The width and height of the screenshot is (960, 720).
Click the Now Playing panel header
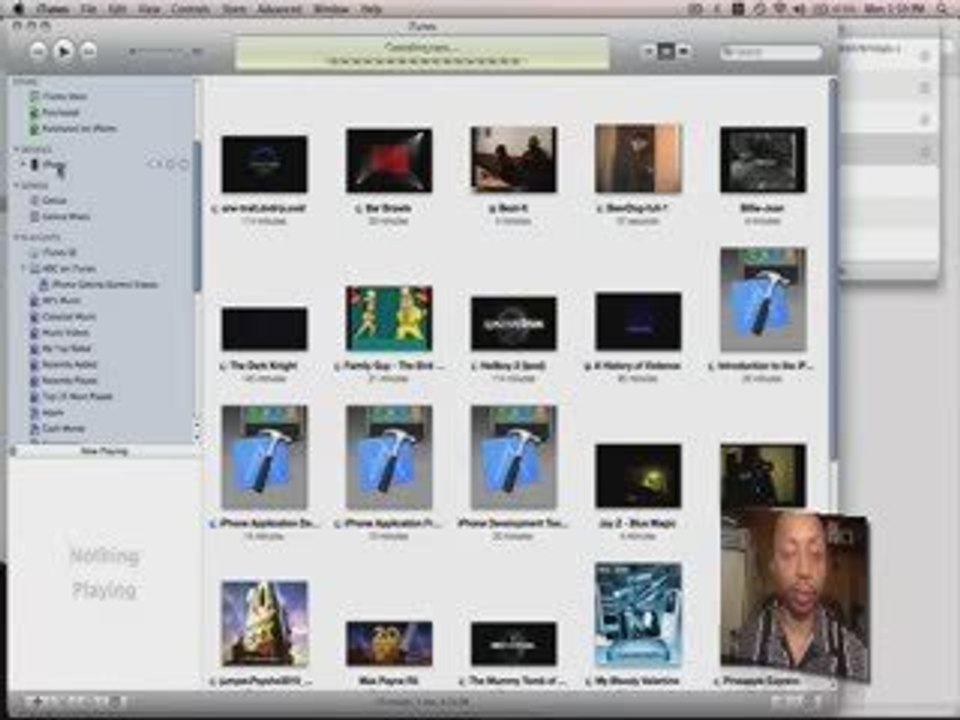104,451
